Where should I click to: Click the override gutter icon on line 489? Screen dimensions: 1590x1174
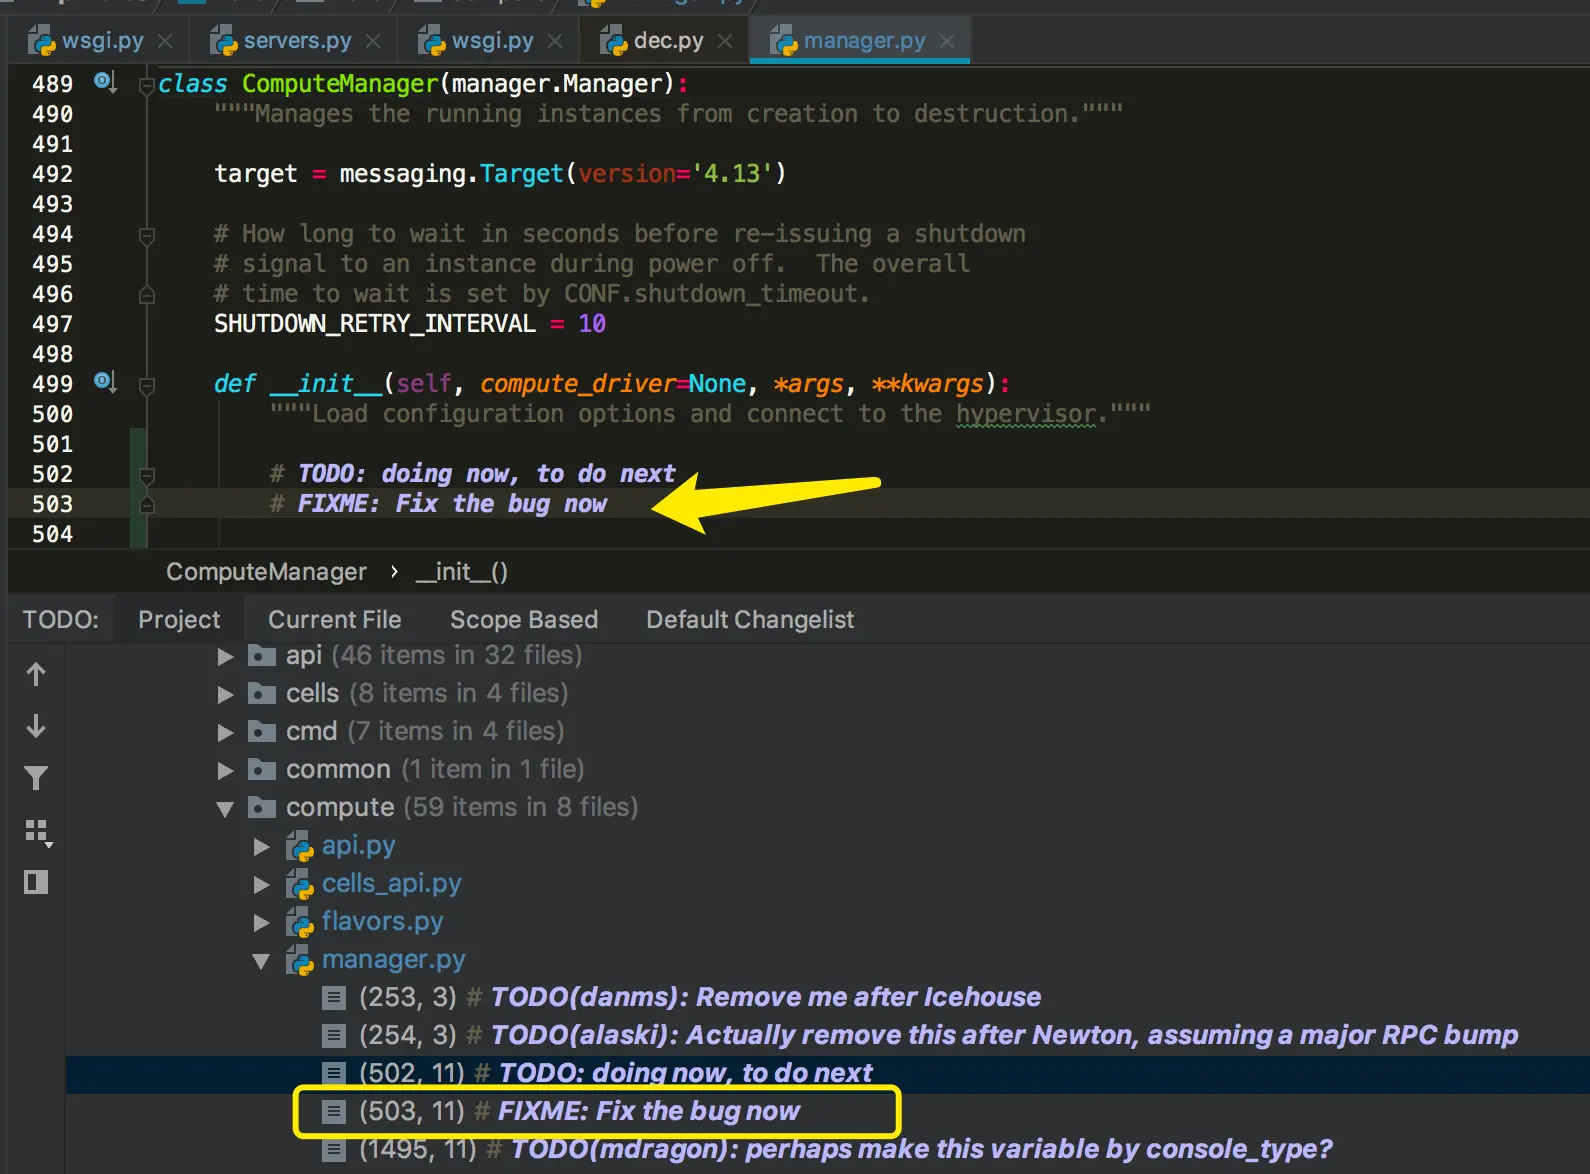point(105,82)
